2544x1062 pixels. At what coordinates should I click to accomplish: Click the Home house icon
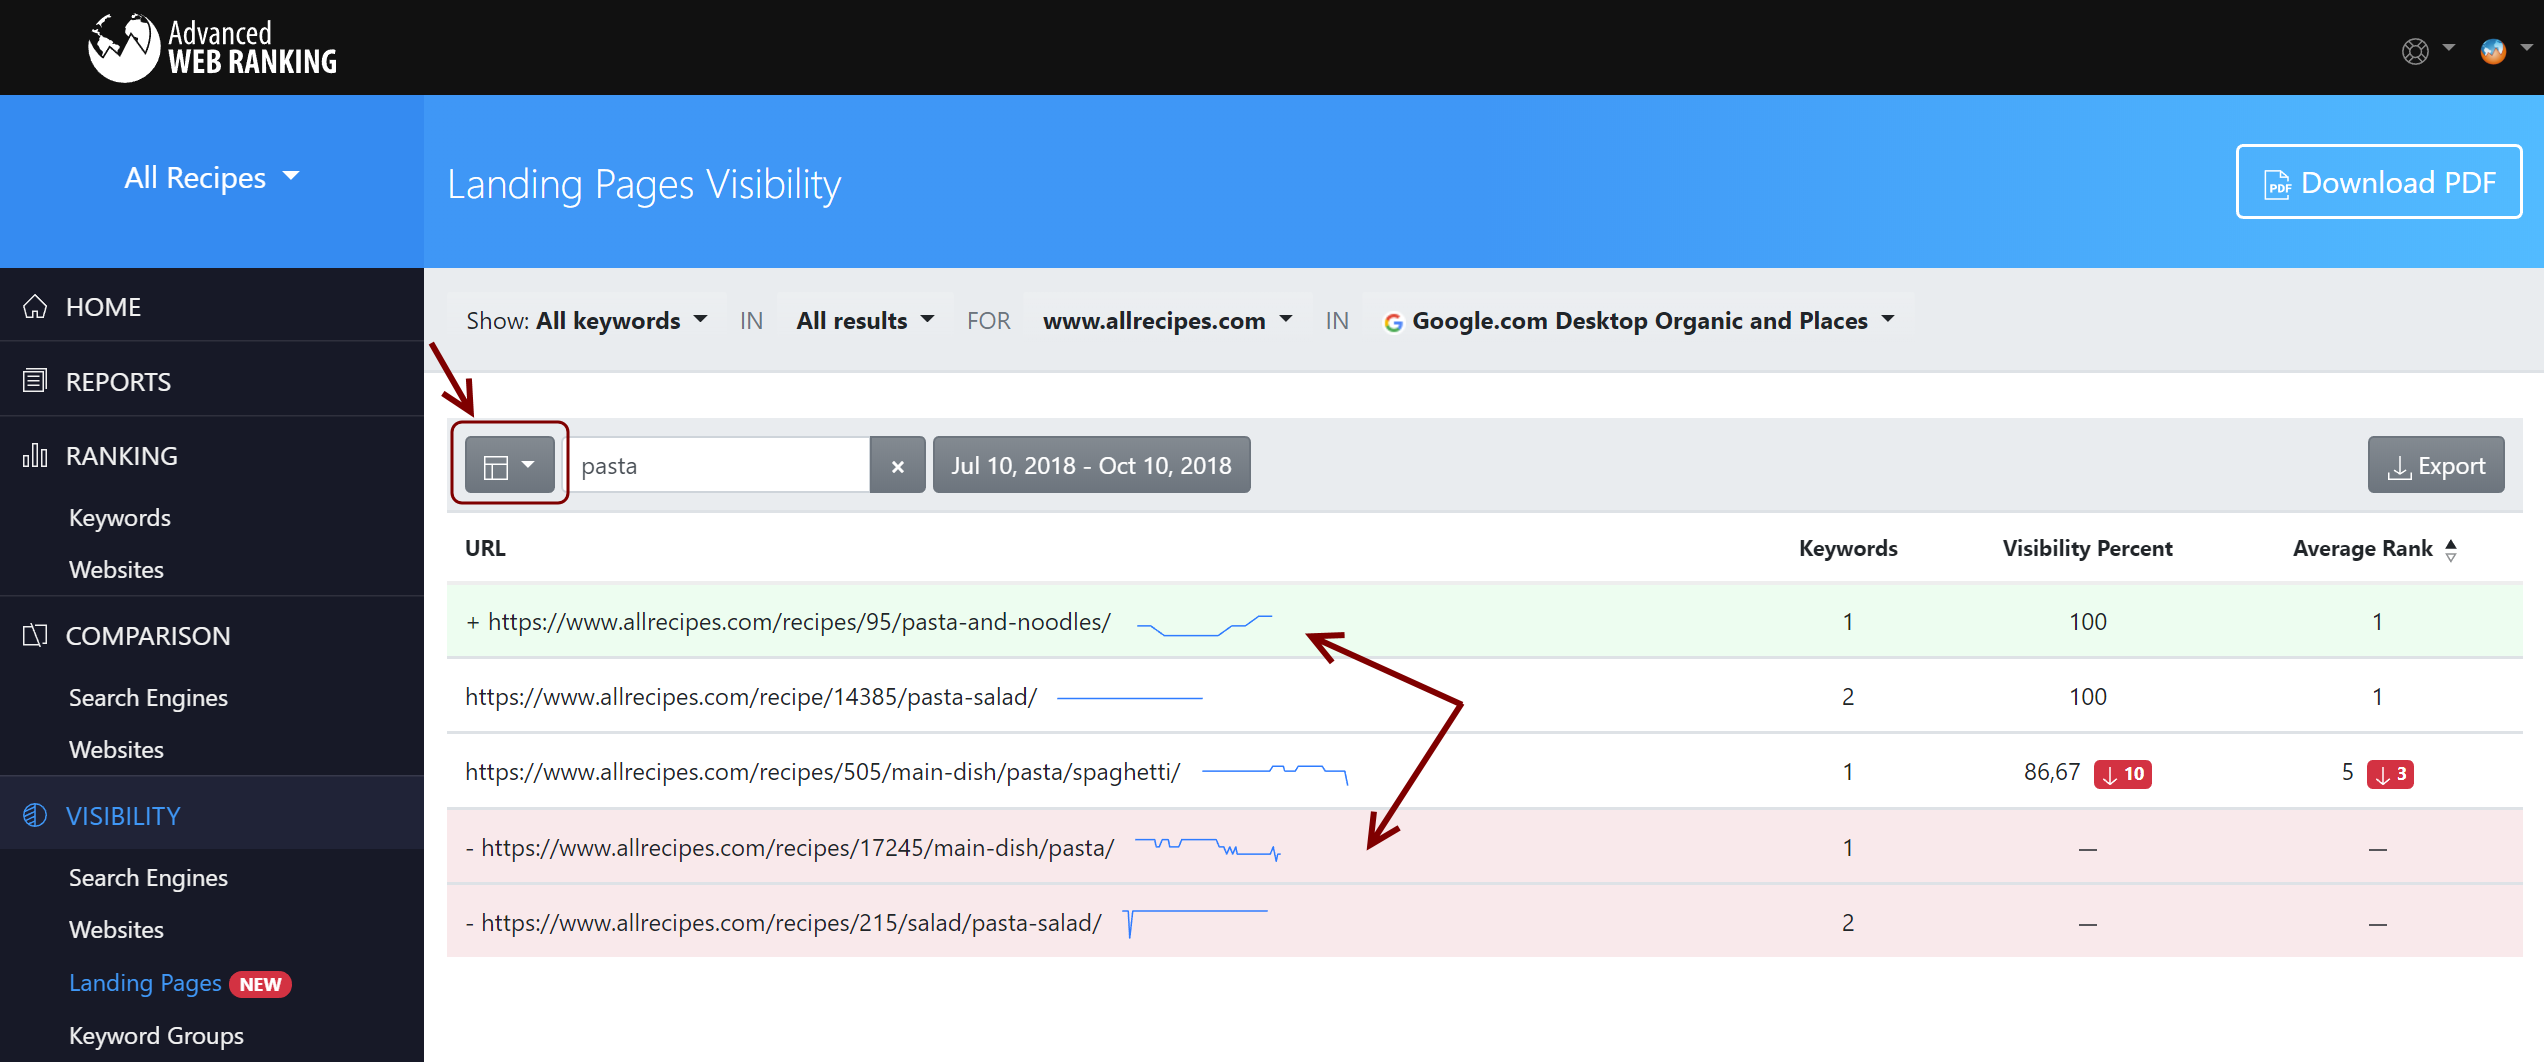(35, 306)
